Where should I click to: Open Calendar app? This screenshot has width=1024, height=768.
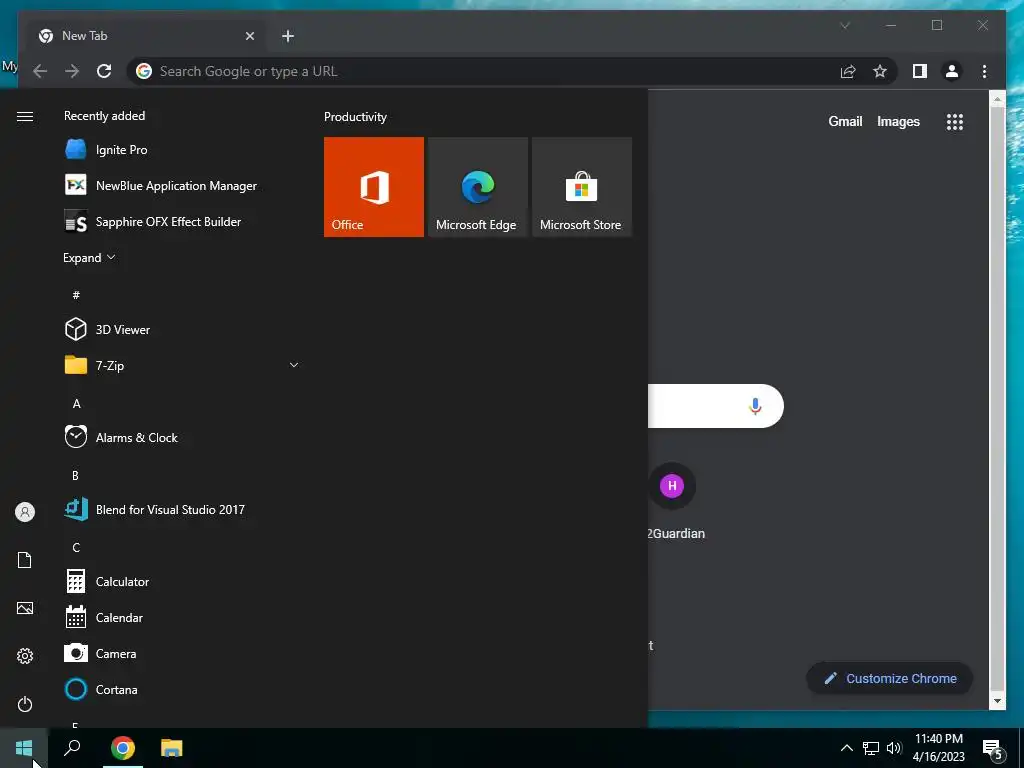click(x=182, y=617)
